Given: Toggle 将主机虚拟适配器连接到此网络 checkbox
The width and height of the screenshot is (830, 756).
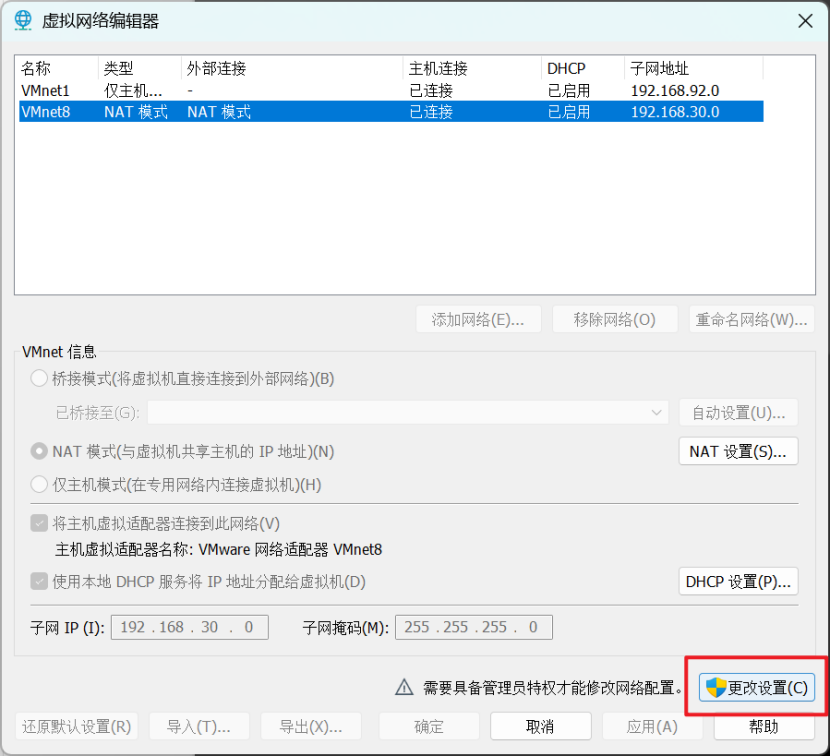Looking at the screenshot, I should tap(39, 523).
